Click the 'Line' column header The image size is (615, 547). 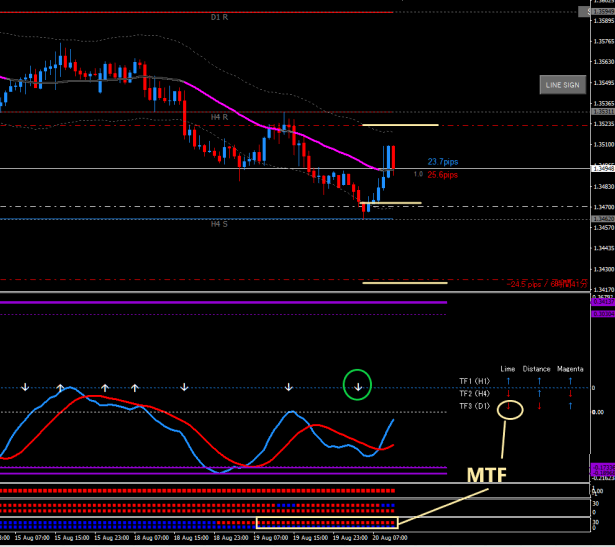point(508,369)
